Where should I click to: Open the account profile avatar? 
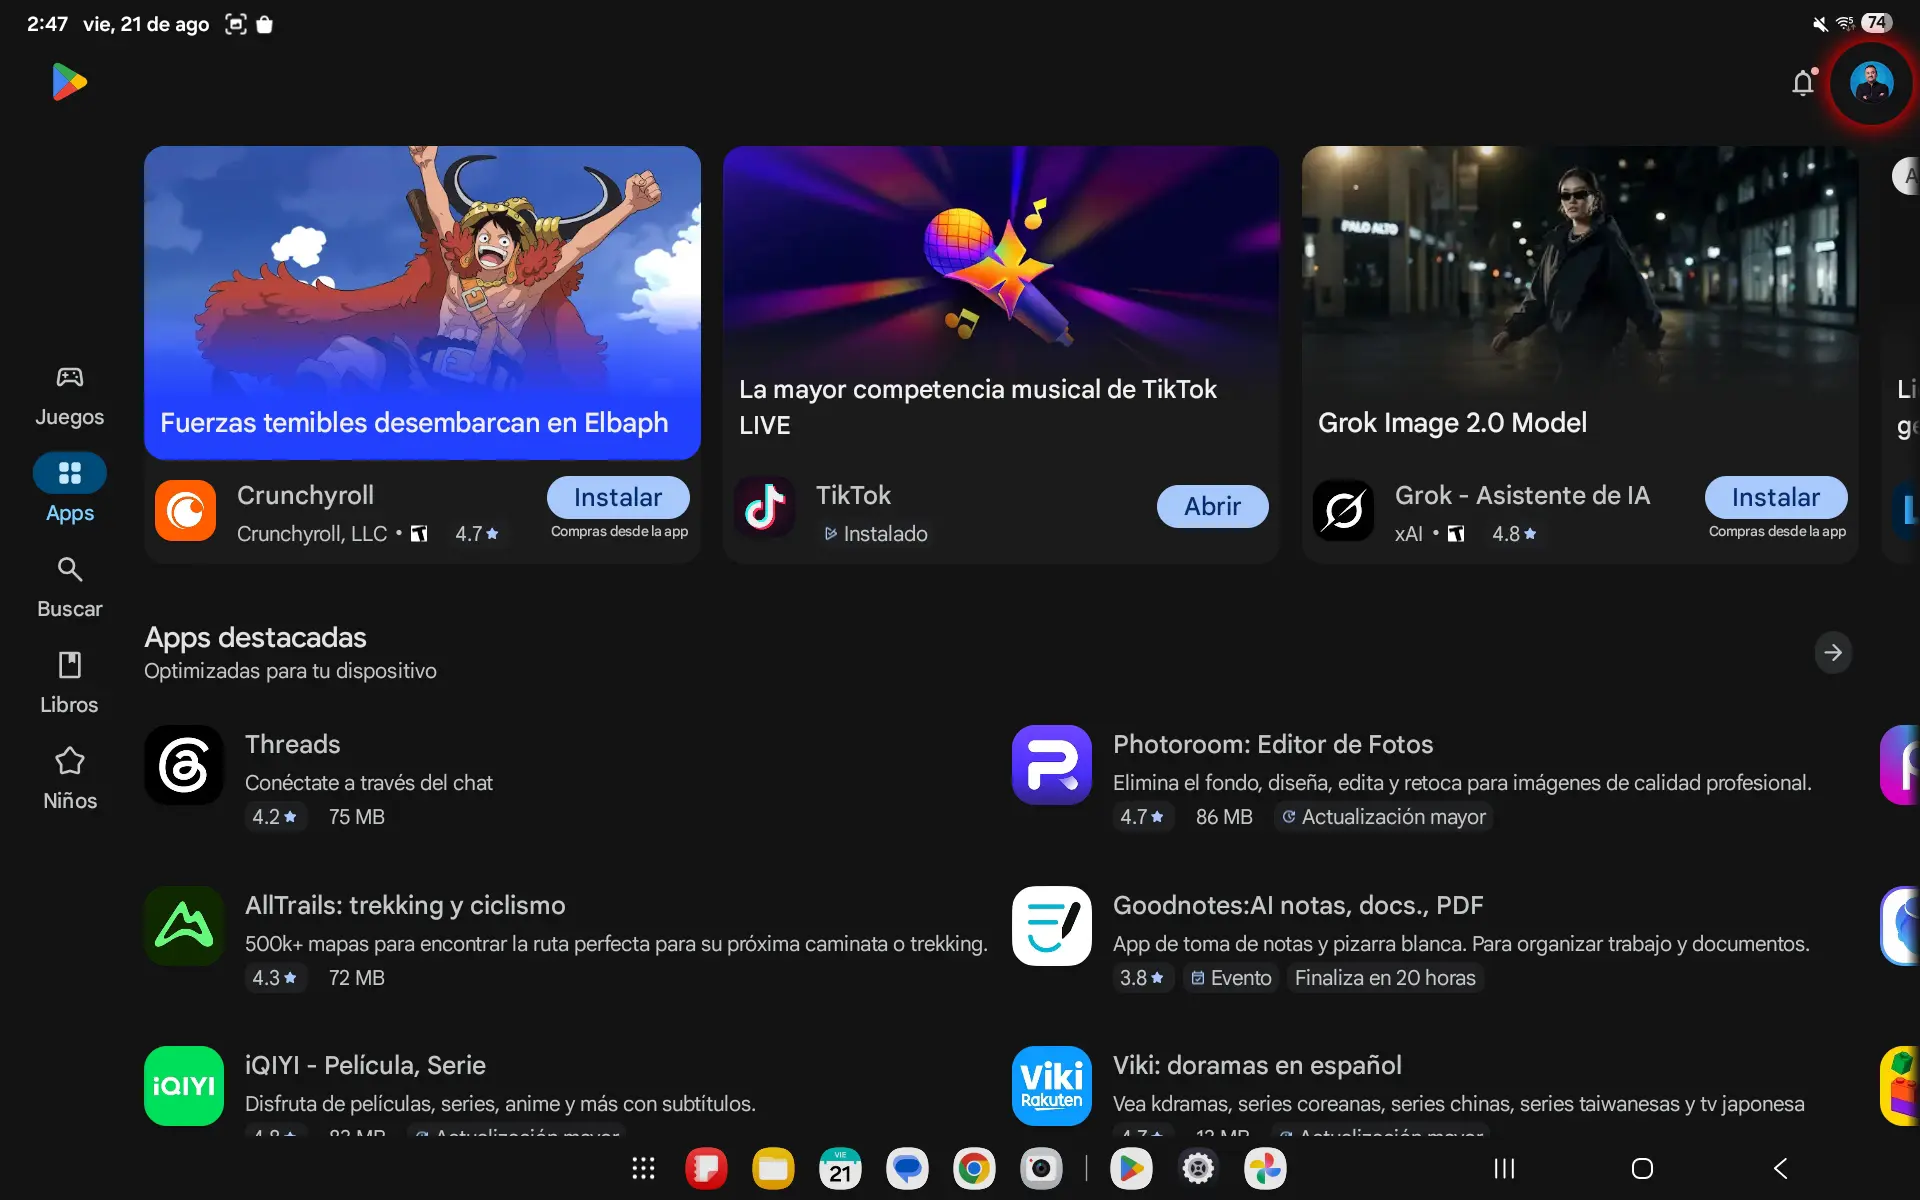tap(1871, 82)
